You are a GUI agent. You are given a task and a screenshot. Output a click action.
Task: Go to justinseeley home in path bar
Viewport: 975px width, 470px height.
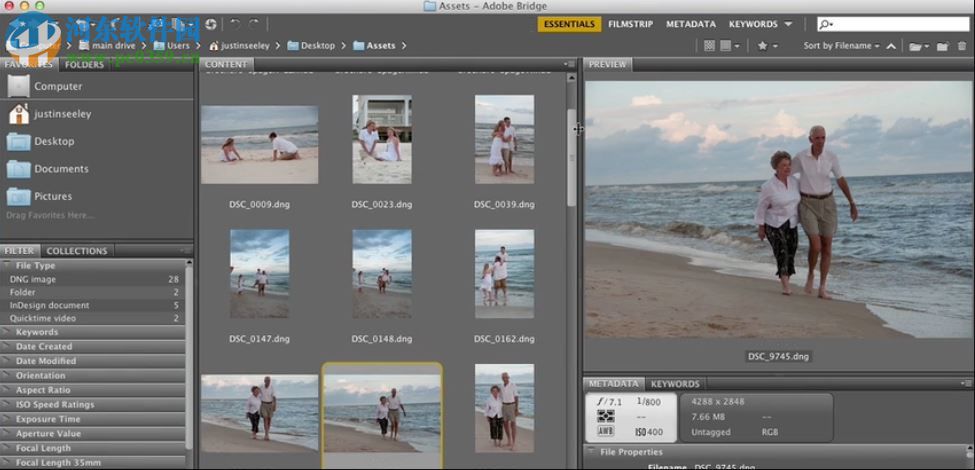(x=239, y=45)
